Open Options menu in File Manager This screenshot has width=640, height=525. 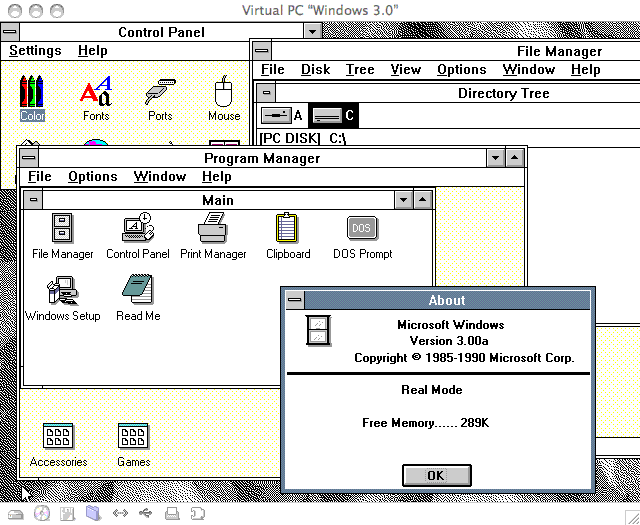[462, 69]
